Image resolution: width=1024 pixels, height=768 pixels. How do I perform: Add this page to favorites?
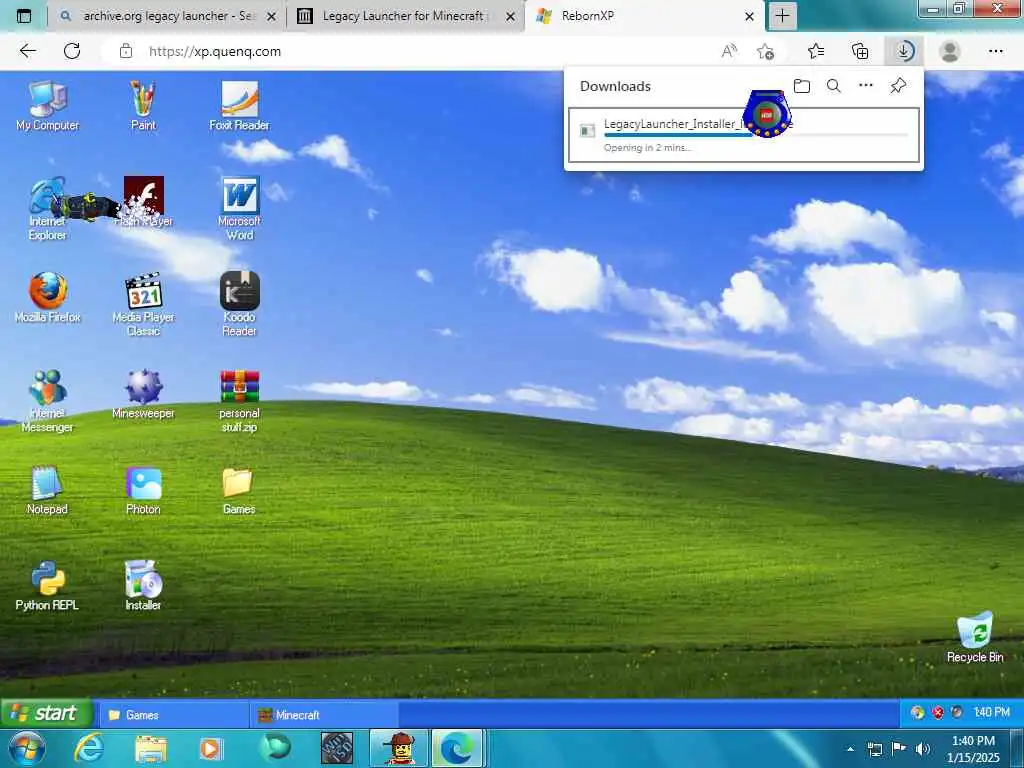pyautogui.click(x=765, y=51)
